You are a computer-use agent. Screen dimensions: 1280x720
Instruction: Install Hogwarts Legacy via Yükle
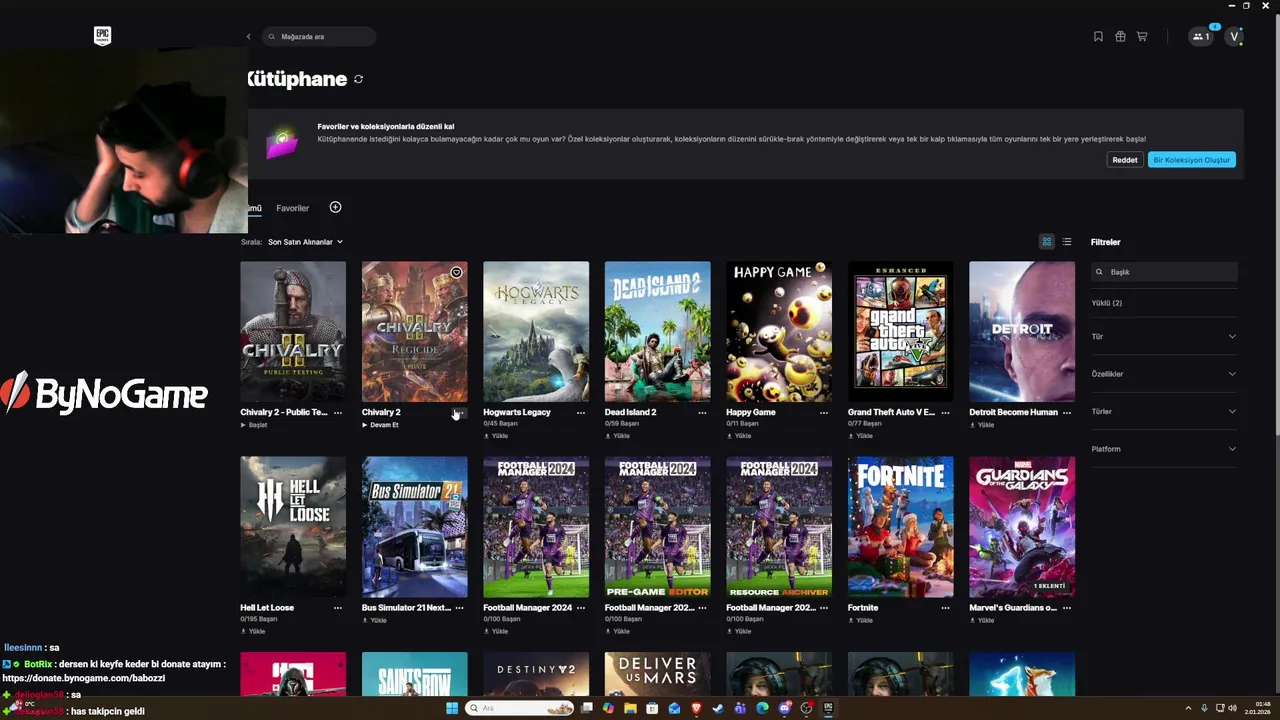(x=496, y=436)
